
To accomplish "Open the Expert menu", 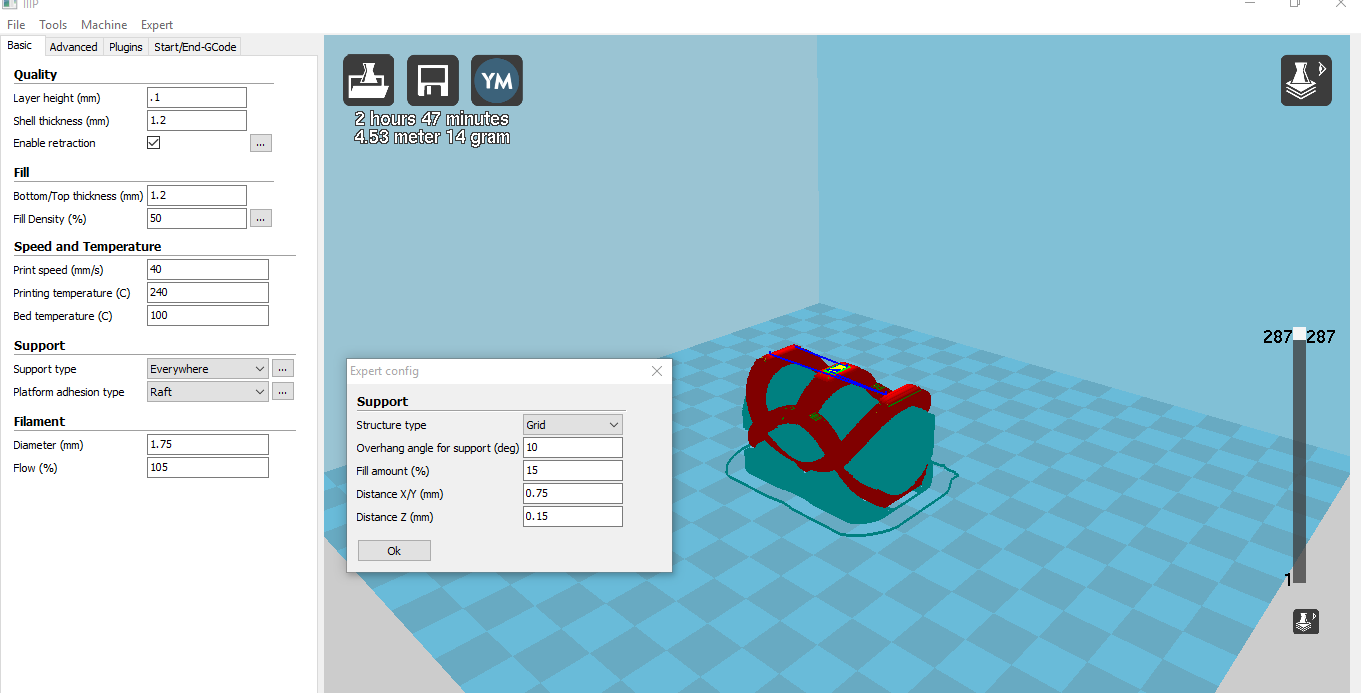I will (x=157, y=24).
